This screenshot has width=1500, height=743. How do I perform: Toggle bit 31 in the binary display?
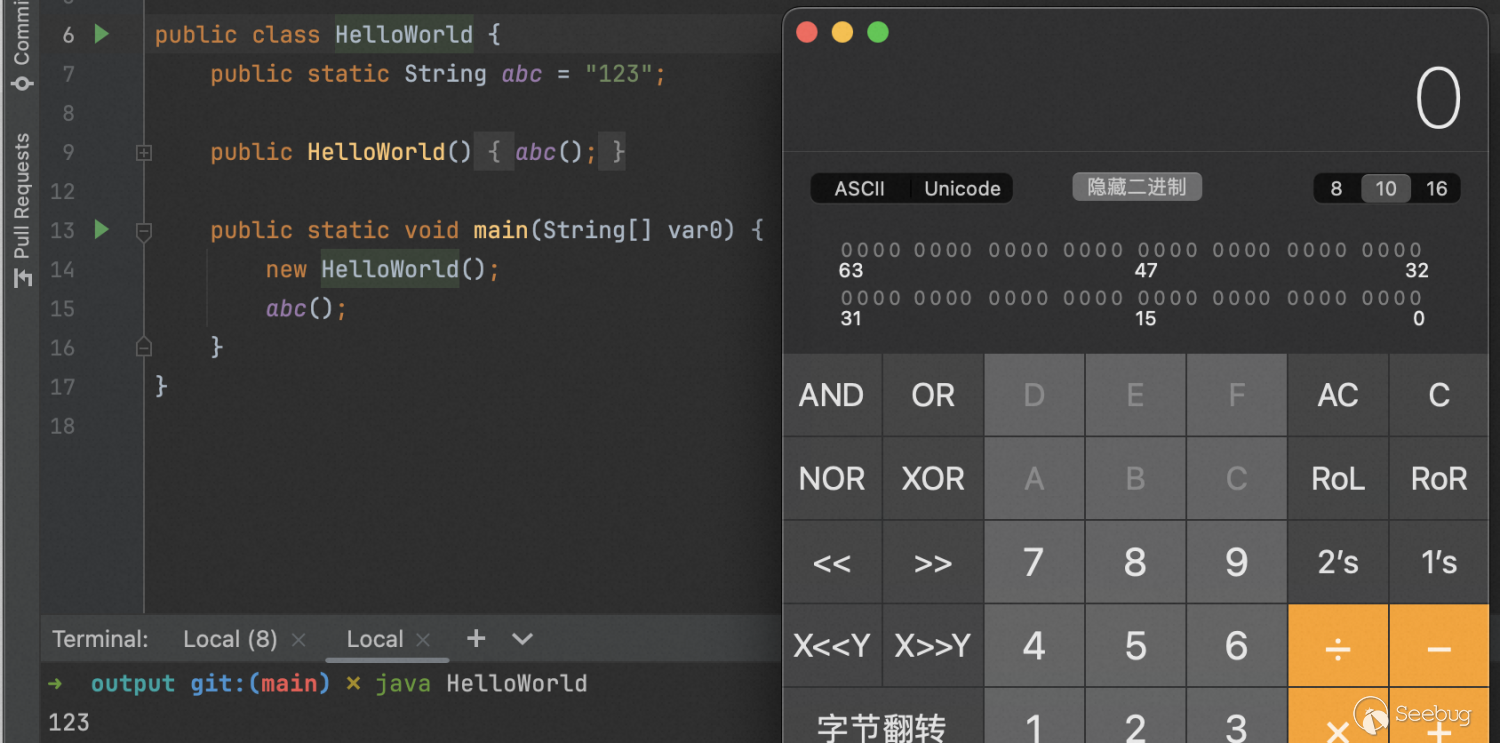point(847,298)
